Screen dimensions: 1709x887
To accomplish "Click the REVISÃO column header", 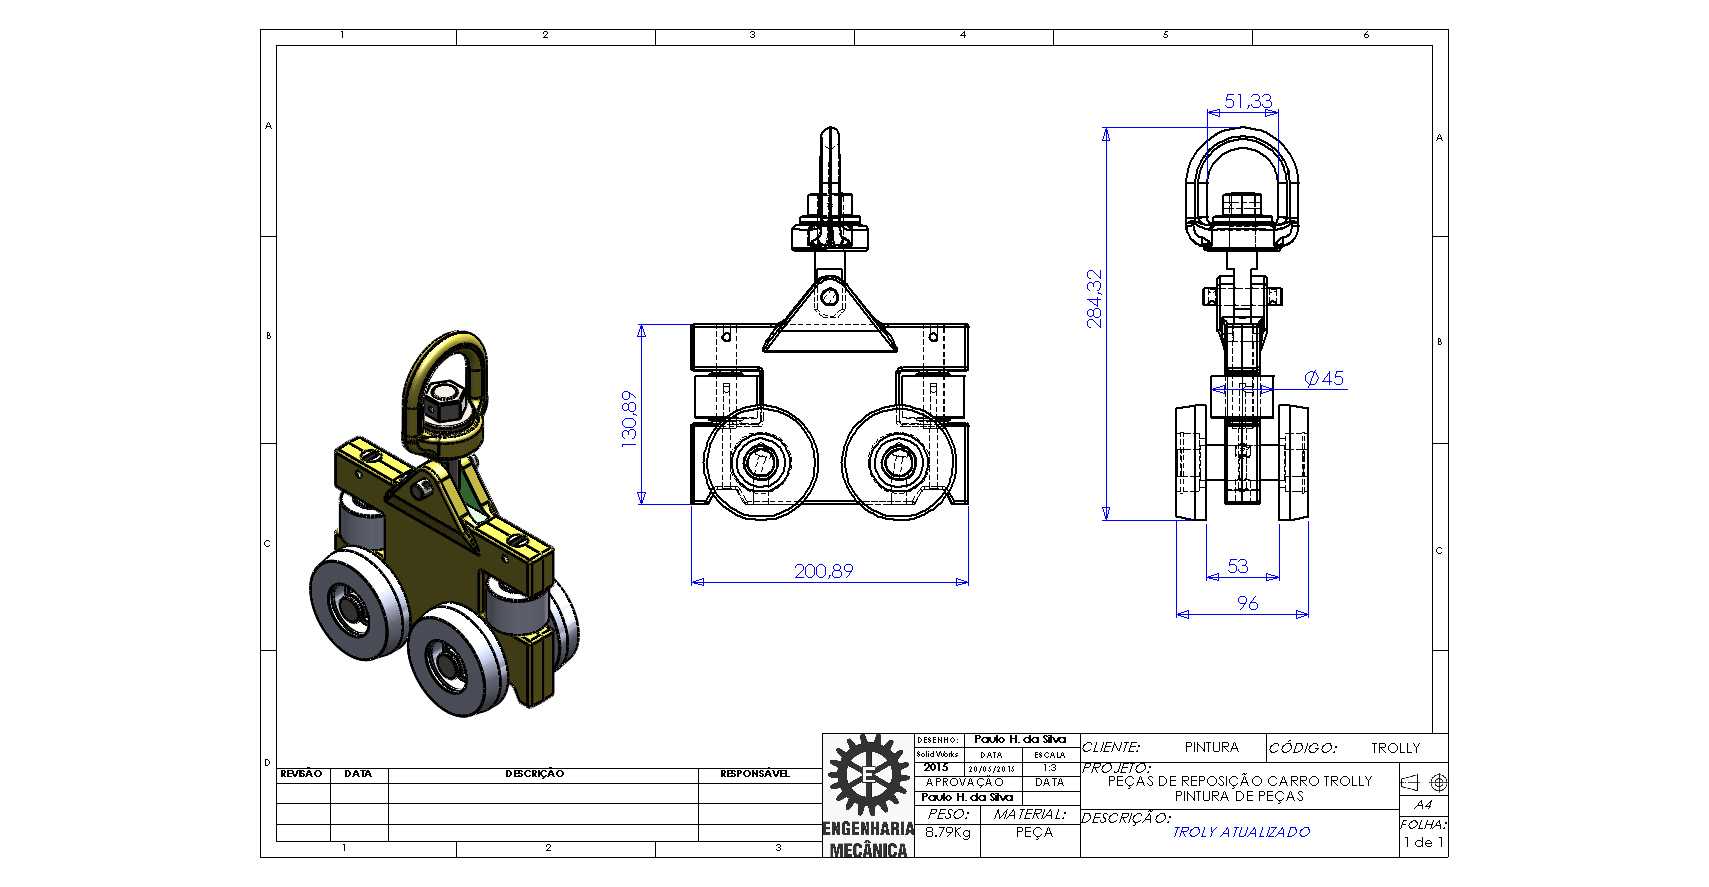I will coord(301,773).
